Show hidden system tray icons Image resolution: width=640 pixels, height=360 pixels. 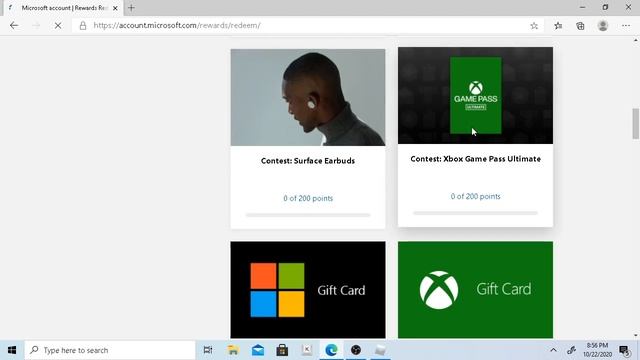pyautogui.click(x=553, y=350)
